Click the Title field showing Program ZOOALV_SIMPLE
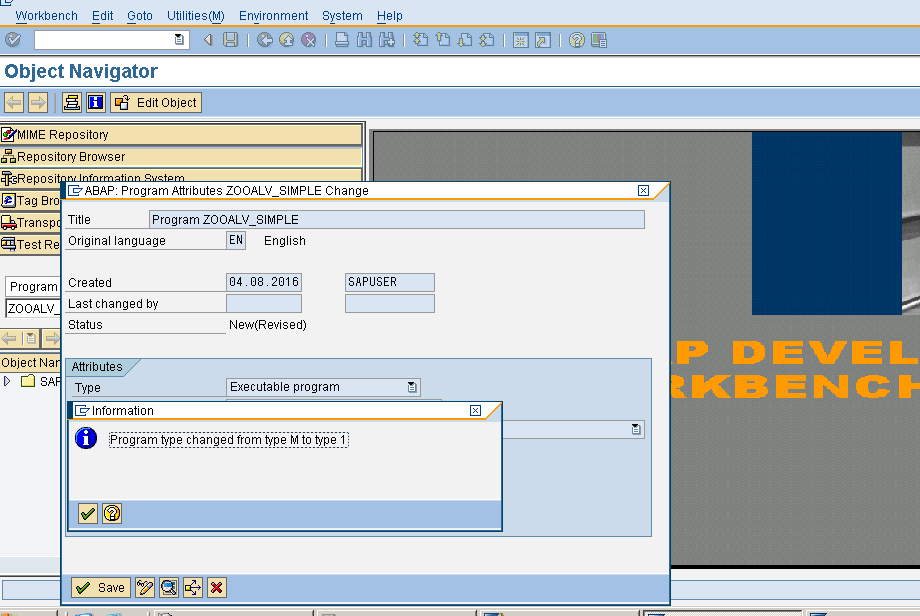This screenshot has height=616, width=920. tap(395, 219)
